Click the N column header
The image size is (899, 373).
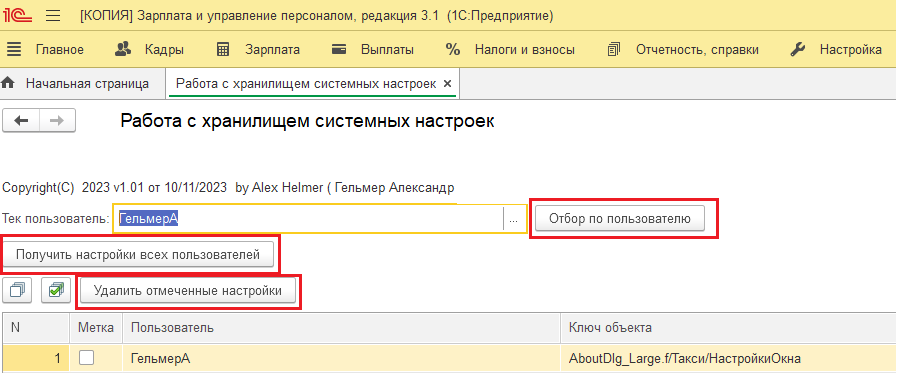(x=36, y=328)
